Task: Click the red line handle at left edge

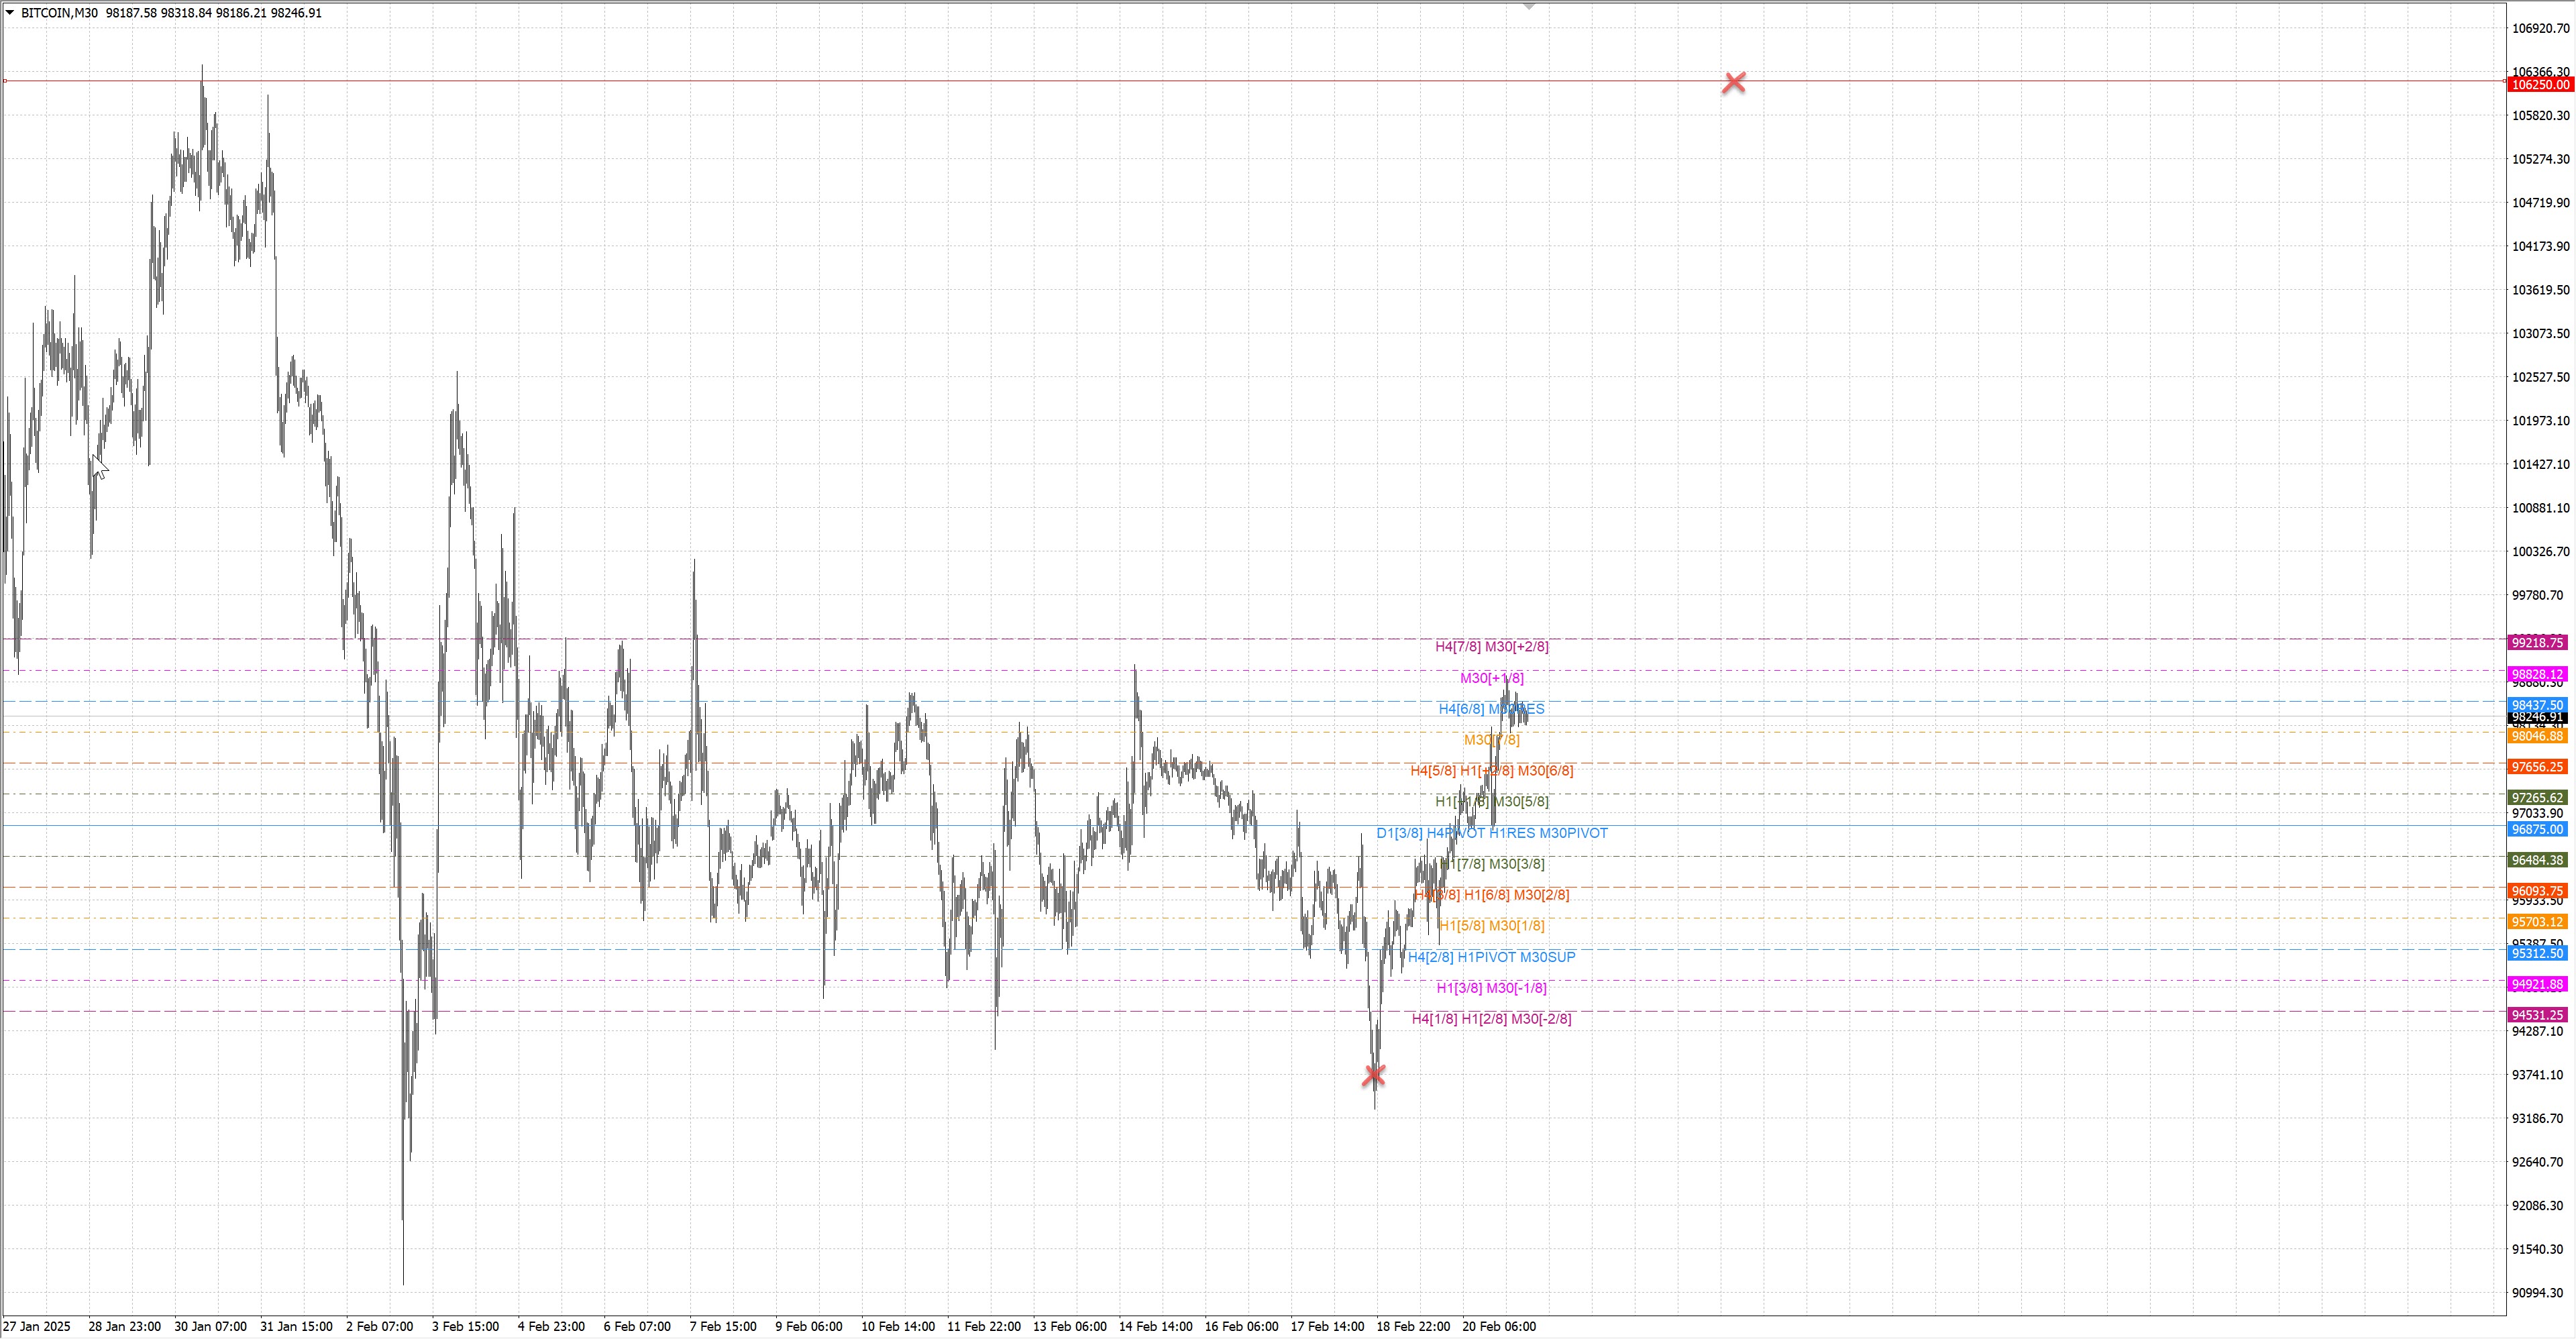Action: pyautogui.click(x=5, y=81)
